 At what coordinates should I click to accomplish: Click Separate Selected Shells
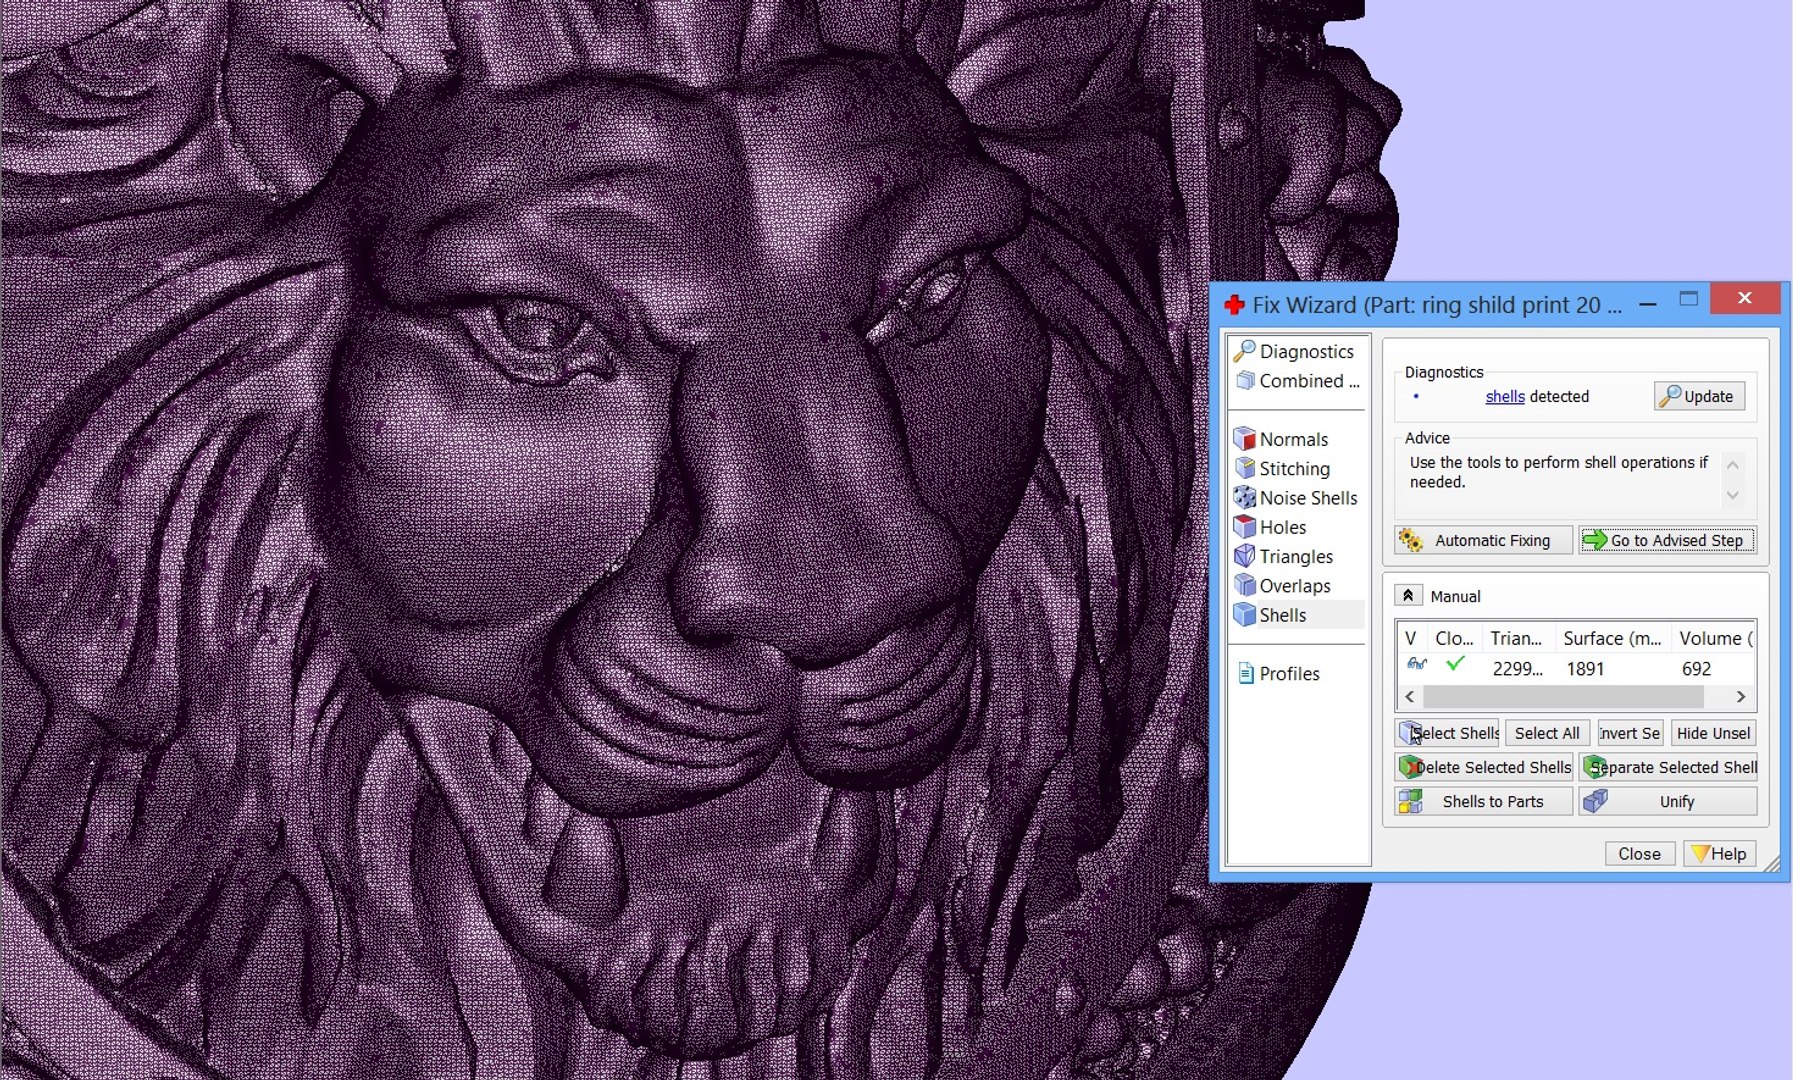[x=1667, y=767]
